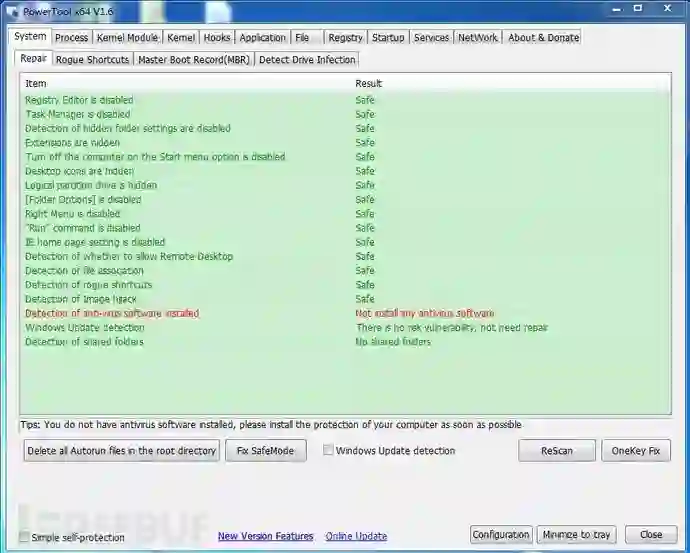The width and height of the screenshot is (690, 553).
Task: Click Delete all Autorun files button
Action: point(122,450)
